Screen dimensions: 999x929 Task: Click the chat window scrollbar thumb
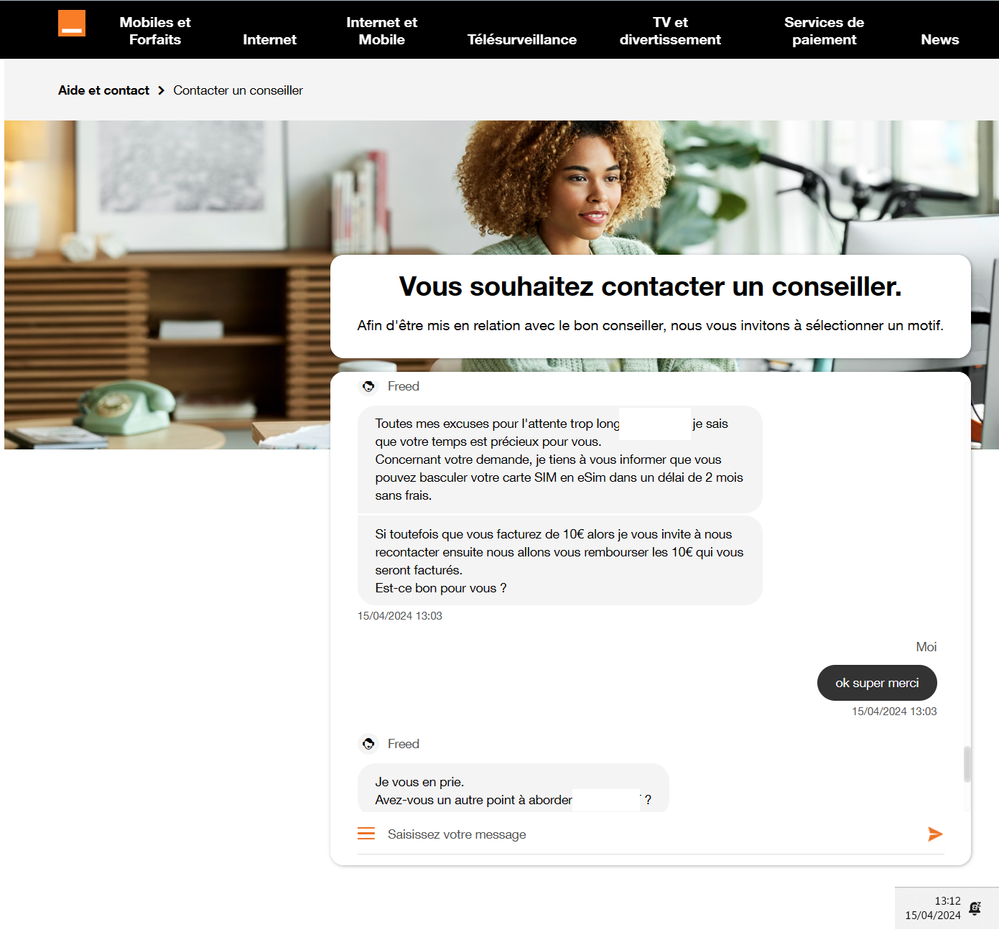click(967, 764)
